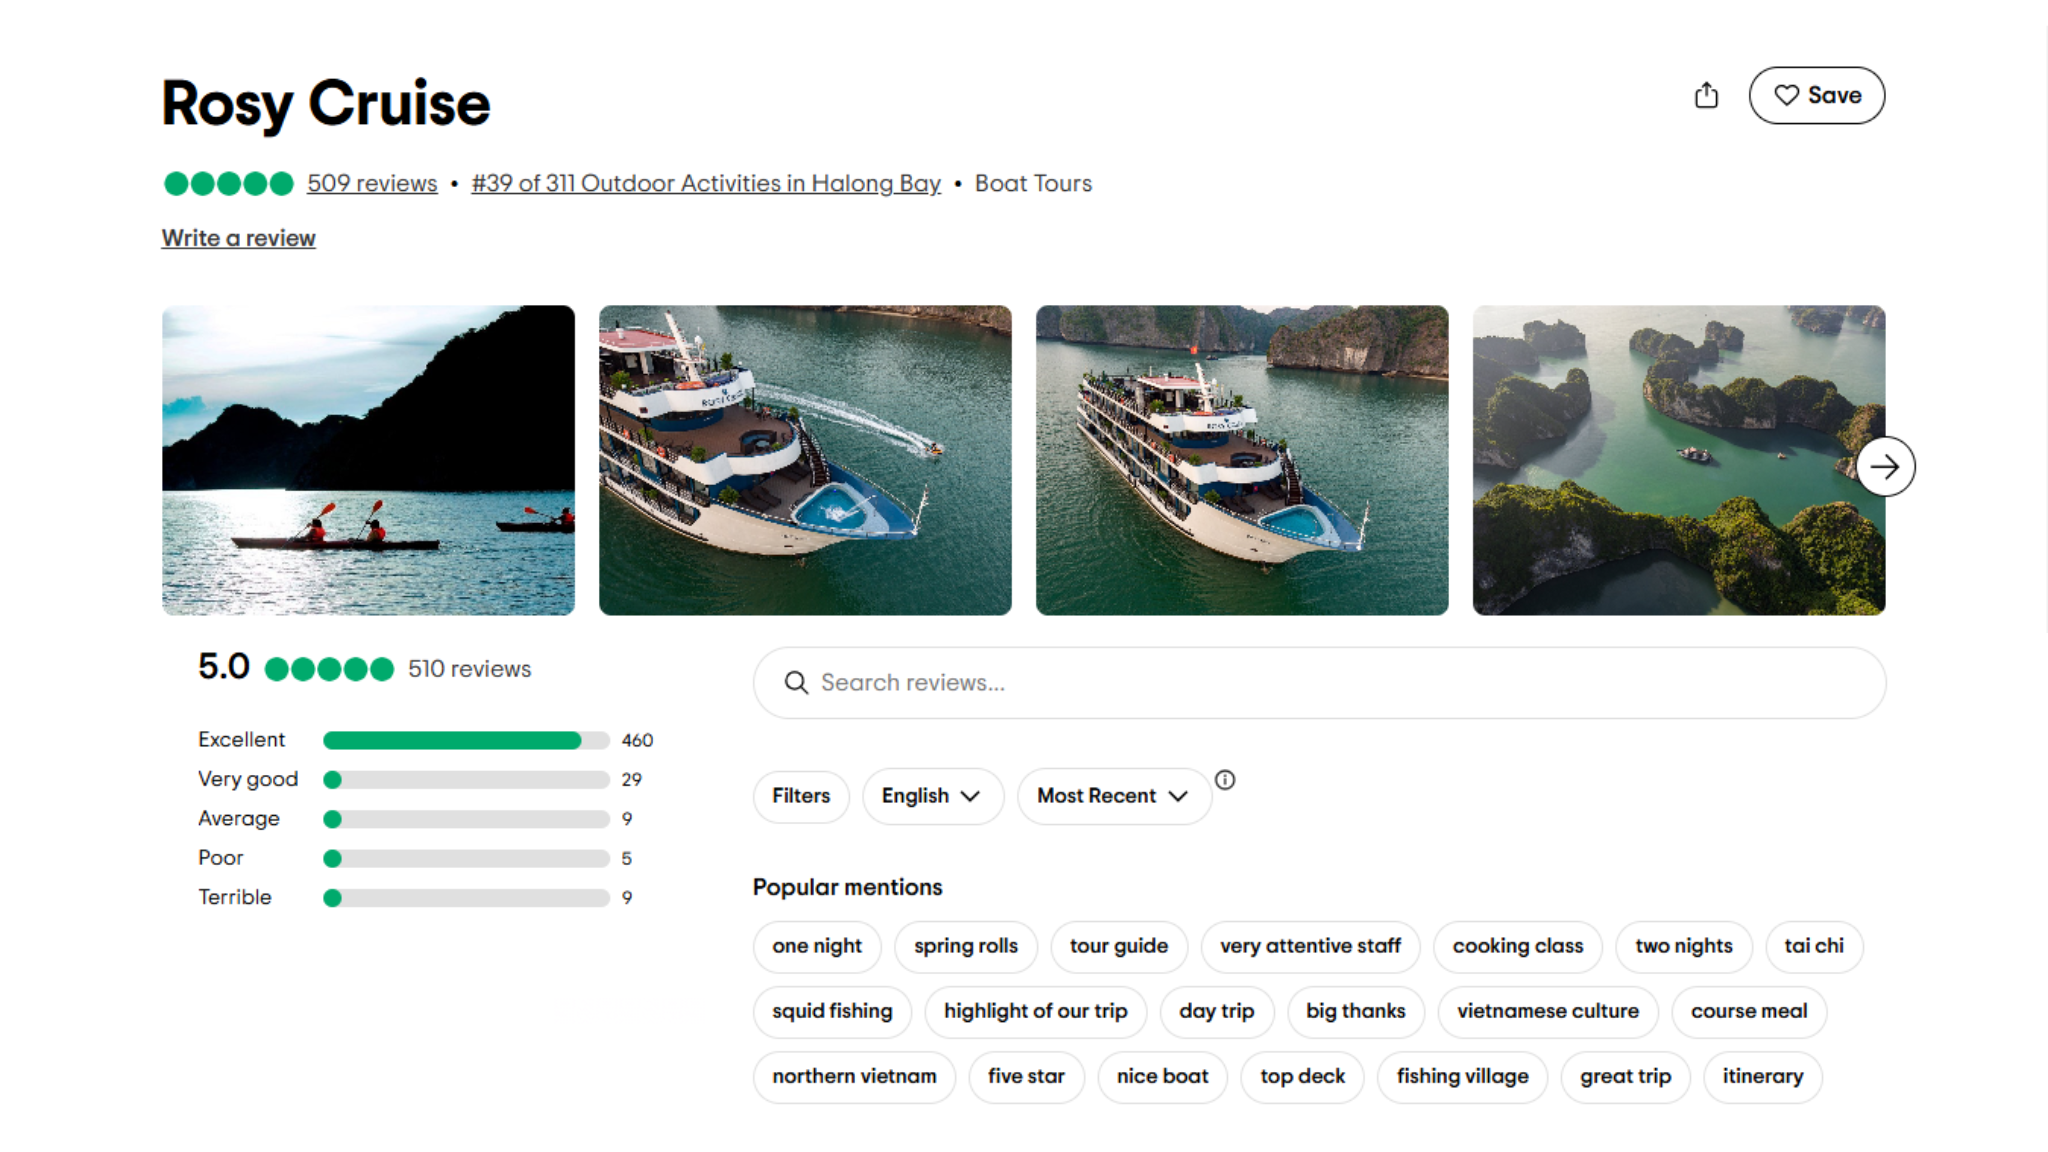2048x1152 pixels.
Task: Click the green rating bubbles beside 509 reviews
Action: click(227, 183)
